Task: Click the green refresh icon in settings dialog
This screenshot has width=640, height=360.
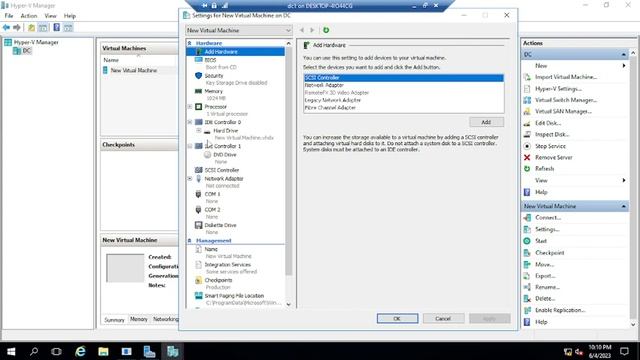Action: (x=326, y=30)
